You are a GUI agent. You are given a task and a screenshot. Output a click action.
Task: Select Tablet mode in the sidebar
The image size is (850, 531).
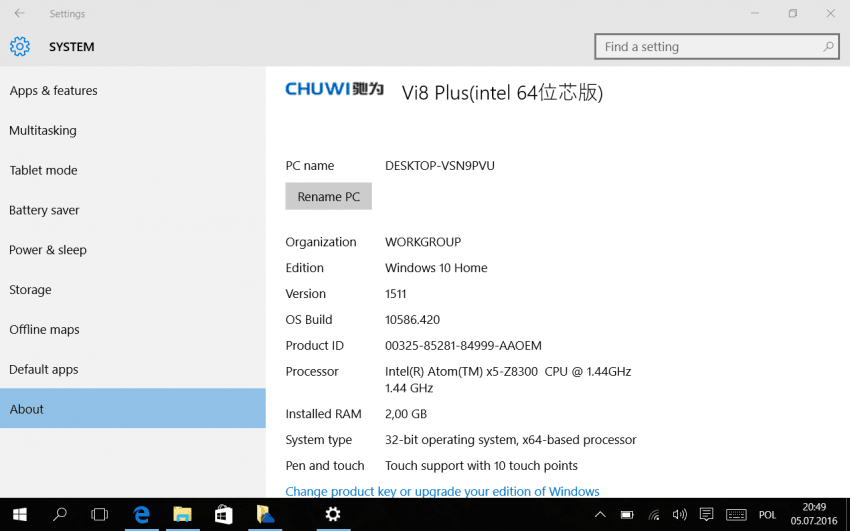click(x=133, y=170)
